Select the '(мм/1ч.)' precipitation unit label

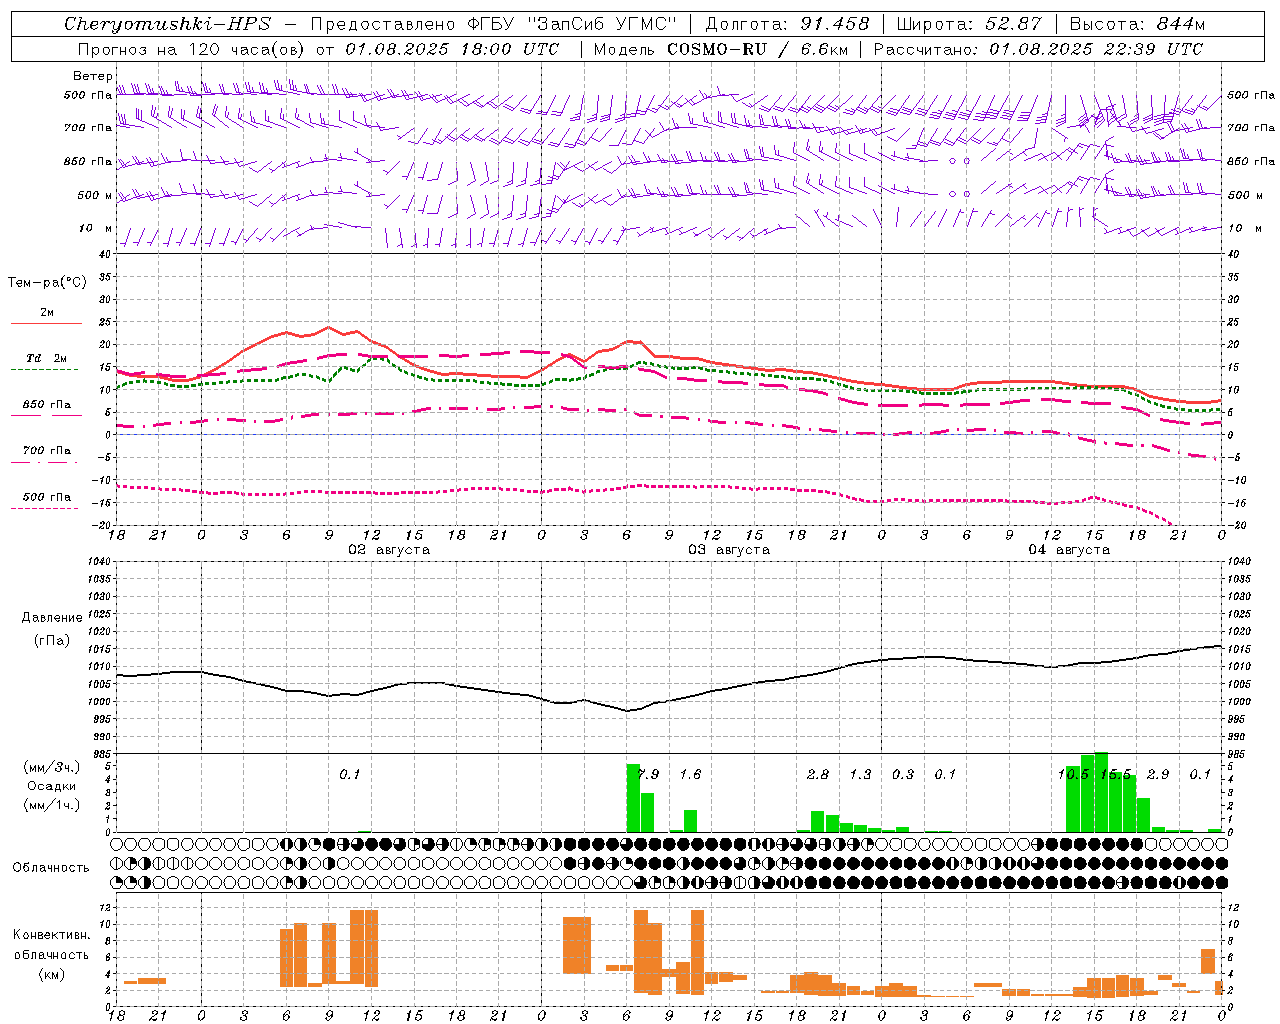[x=52, y=805]
